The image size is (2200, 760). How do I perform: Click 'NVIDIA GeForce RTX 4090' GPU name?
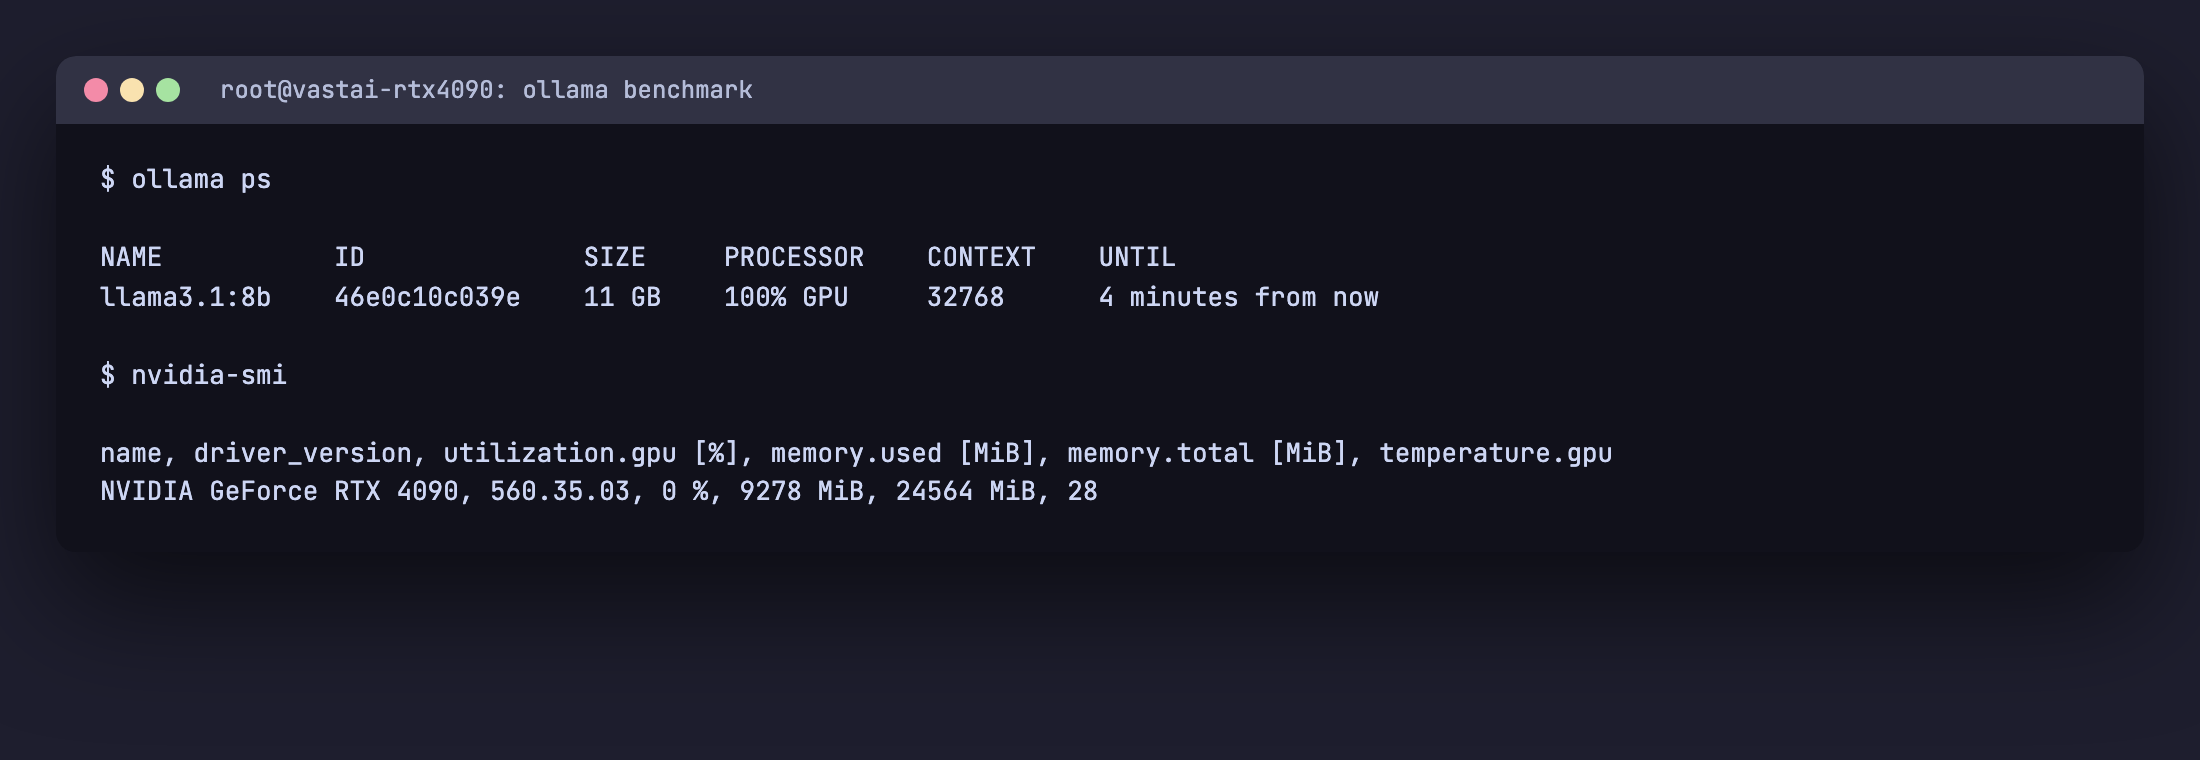[279, 491]
